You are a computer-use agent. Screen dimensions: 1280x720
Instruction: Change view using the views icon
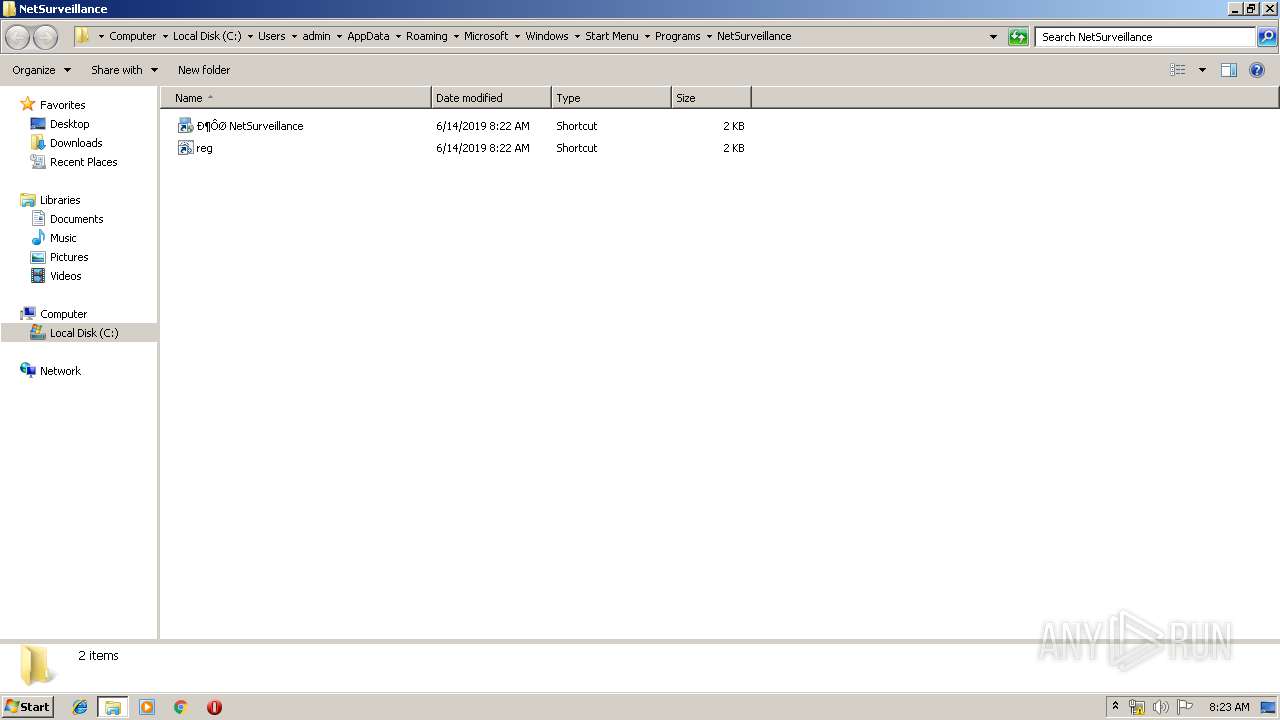click(1178, 70)
